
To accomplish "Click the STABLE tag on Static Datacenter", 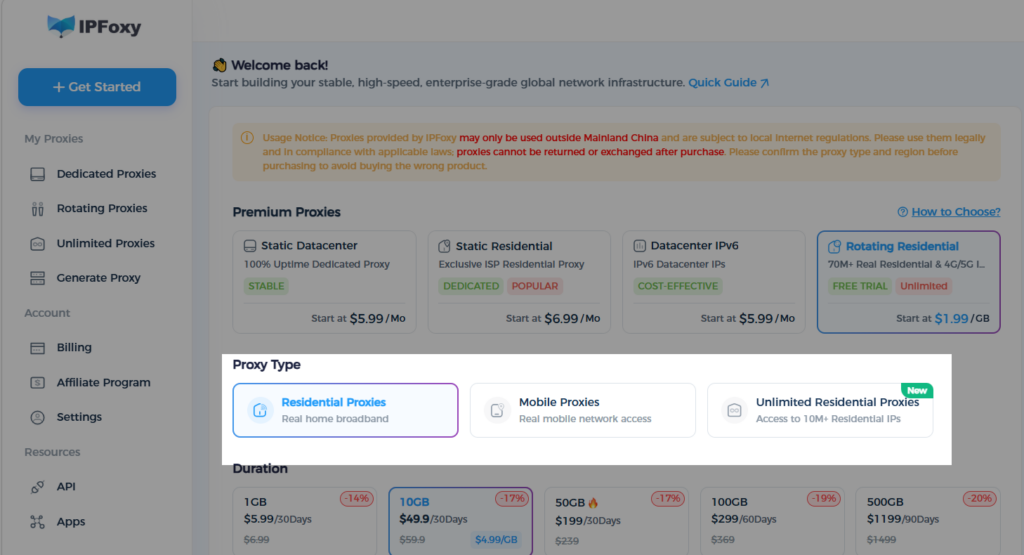I will pyautogui.click(x=266, y=286).
